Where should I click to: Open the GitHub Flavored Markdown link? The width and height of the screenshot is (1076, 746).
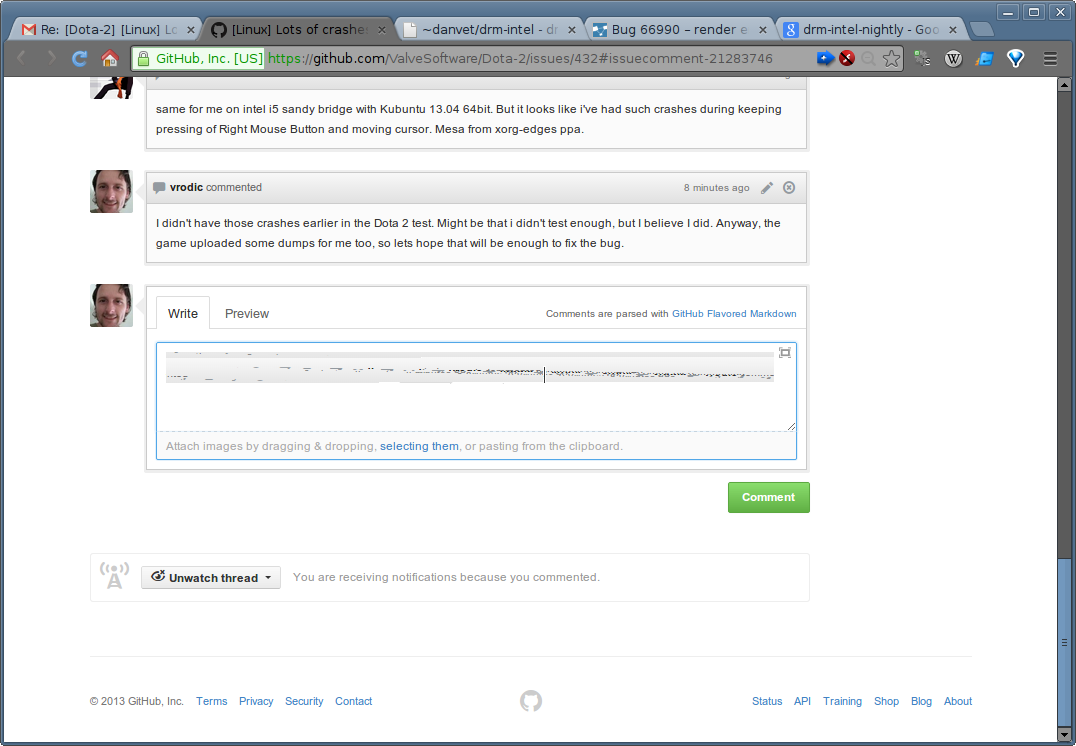coord(734,314)
